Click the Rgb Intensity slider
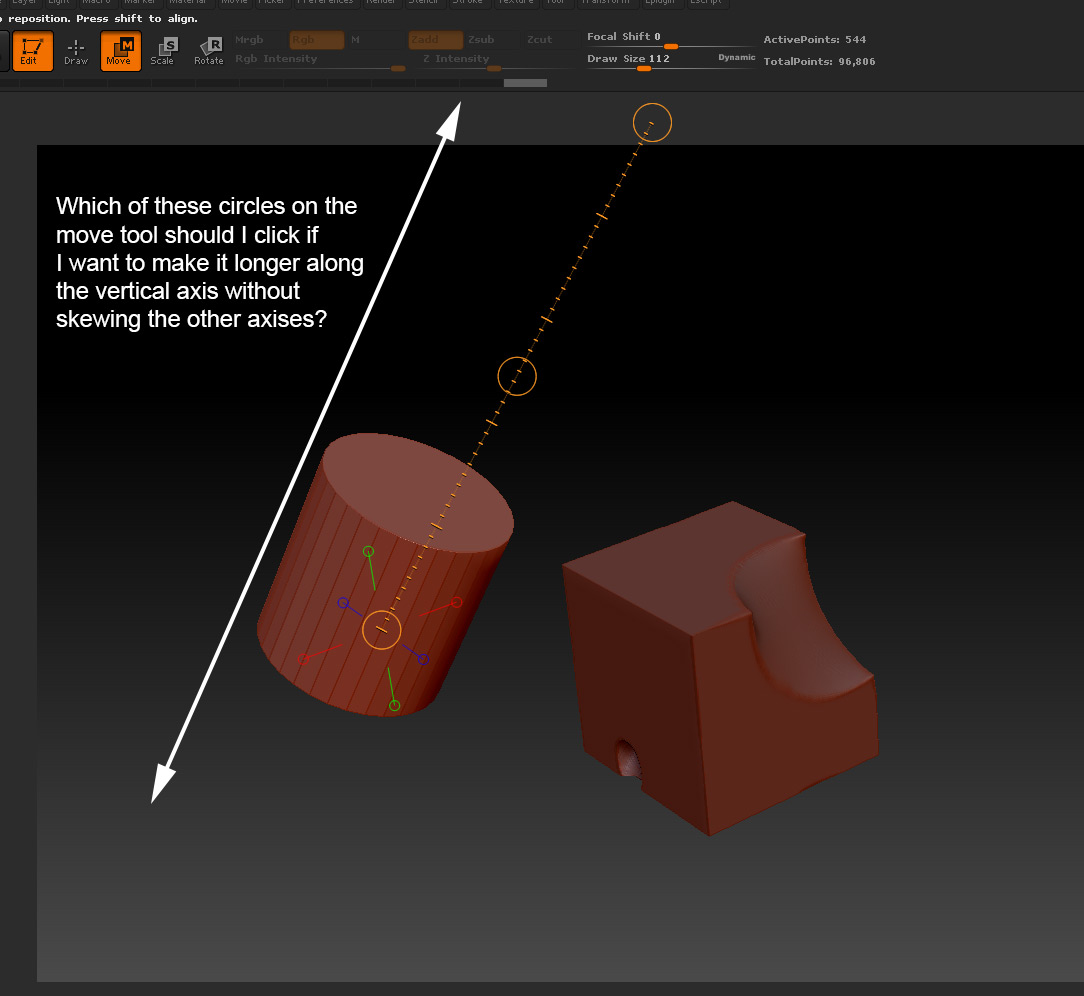 click(320, 61)
